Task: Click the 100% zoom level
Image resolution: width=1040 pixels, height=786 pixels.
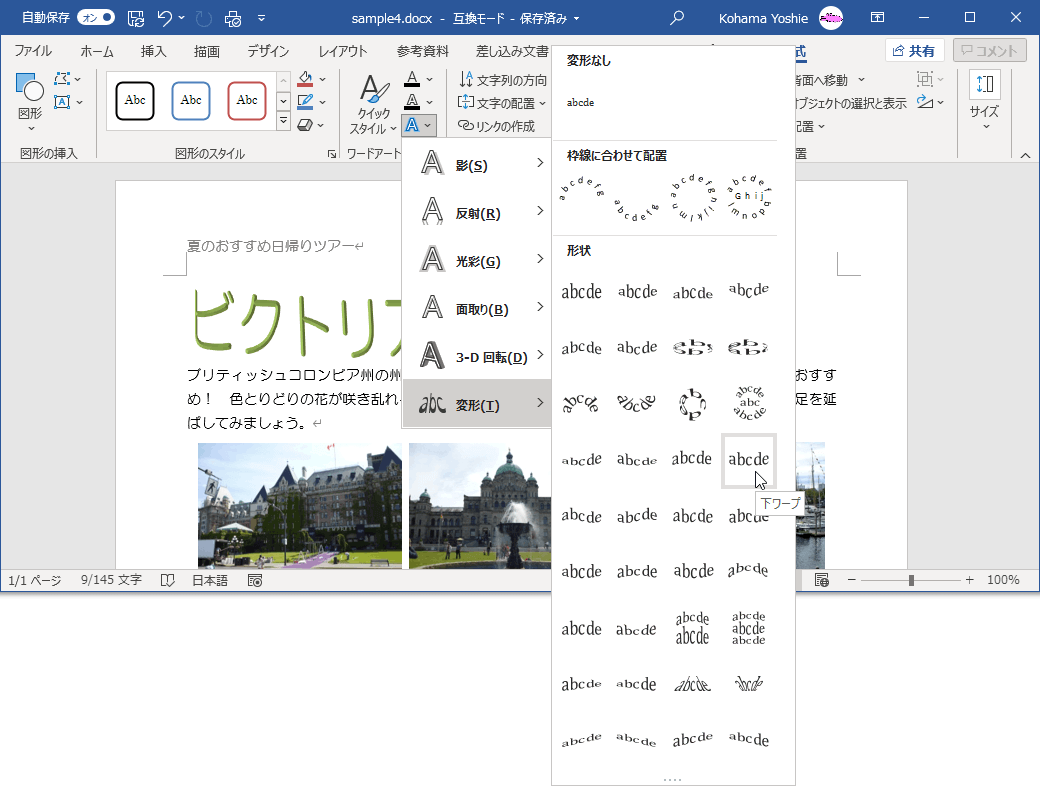Action: point(1003,580)
